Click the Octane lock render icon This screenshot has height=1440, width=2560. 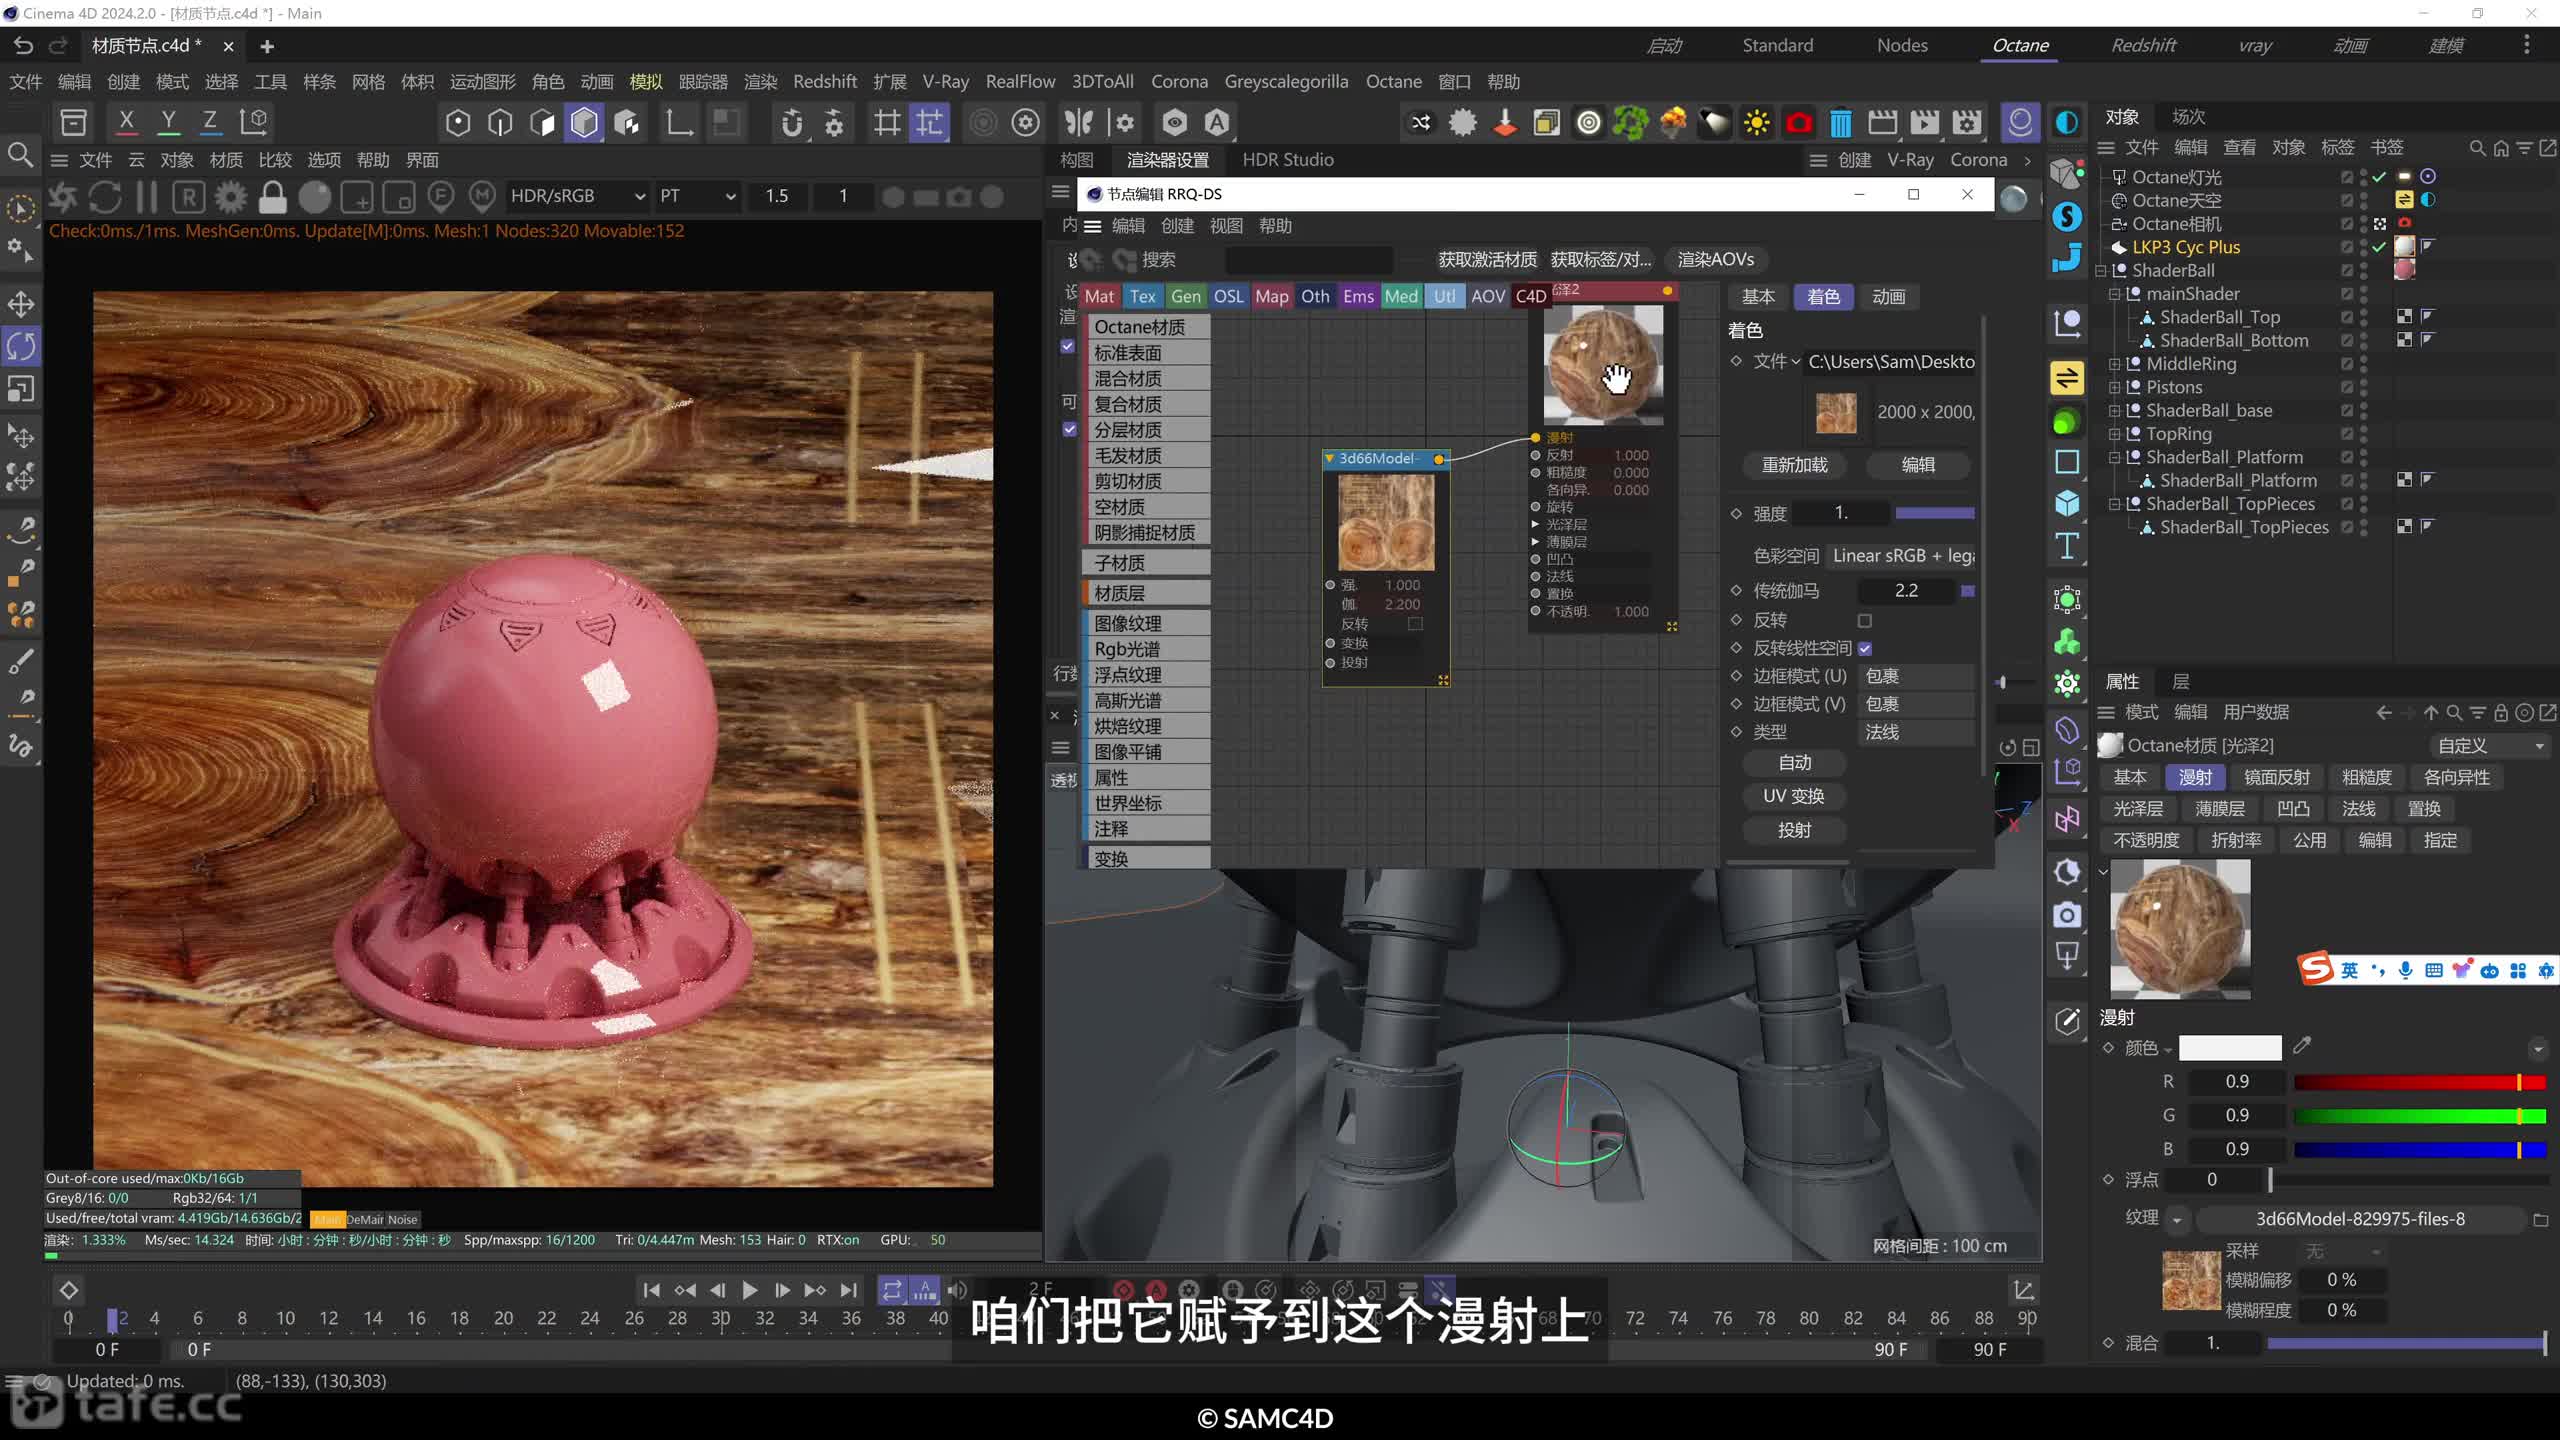click(x=272, y=197)
